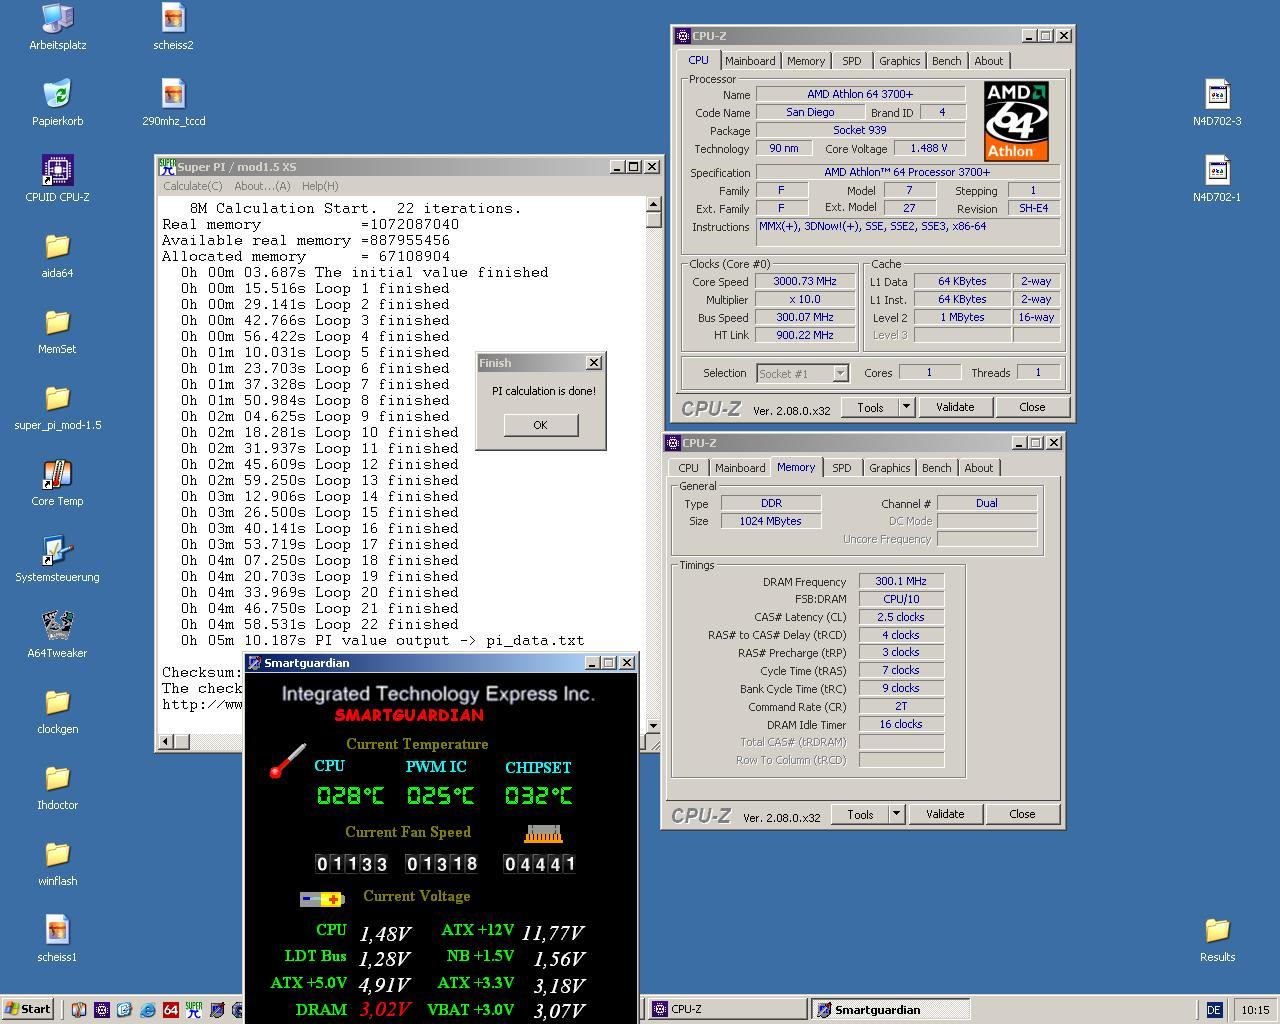Open the Windows Start menu
The width and height of the screenshot is (1280, 1024).
[x=28, y=1009]
